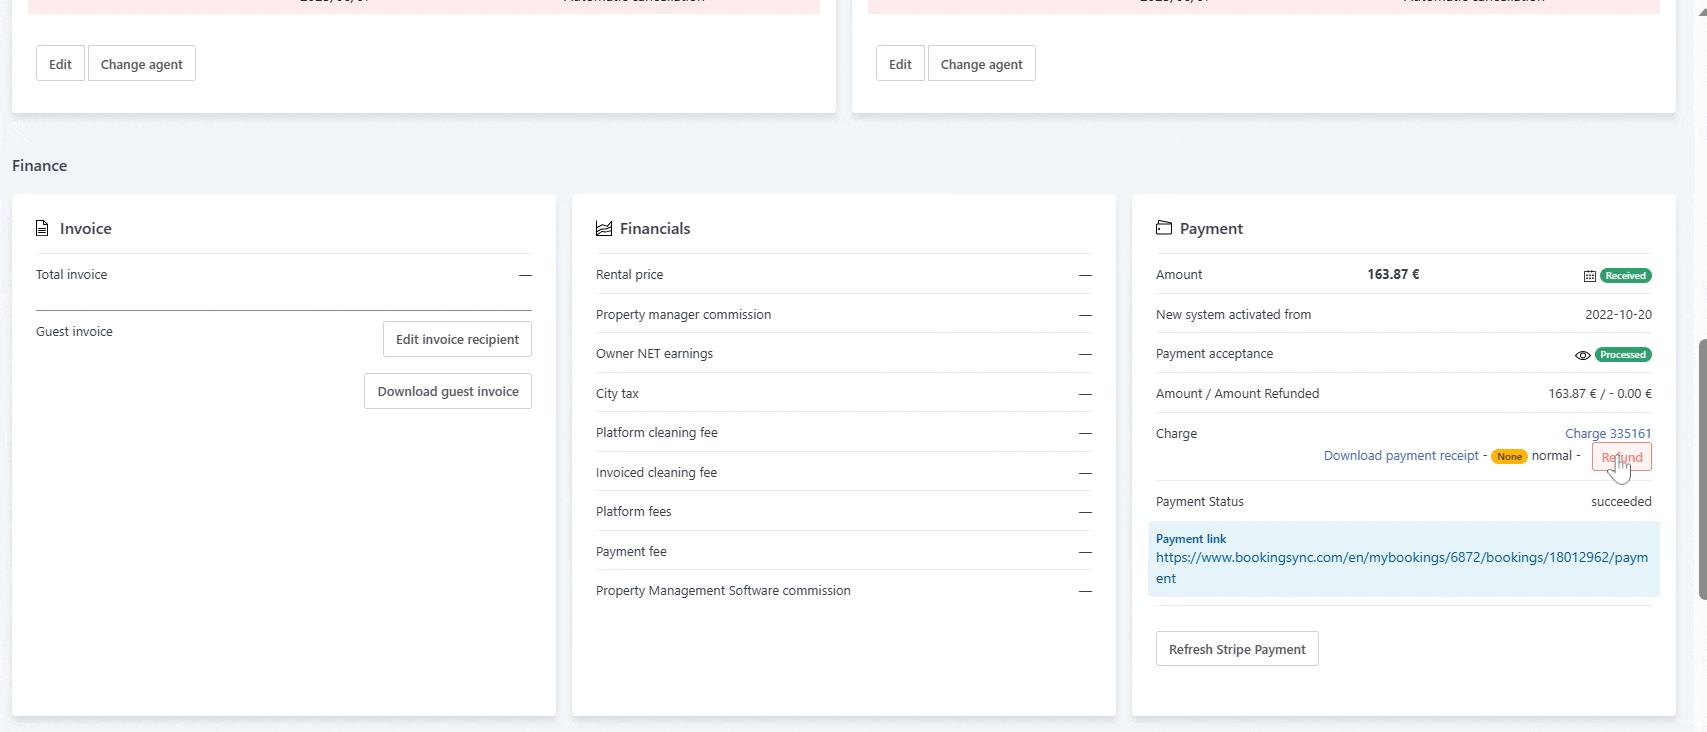Open the bookingsync payment link URL
Screen dimensions: 1707x732
pos(1401,568)
